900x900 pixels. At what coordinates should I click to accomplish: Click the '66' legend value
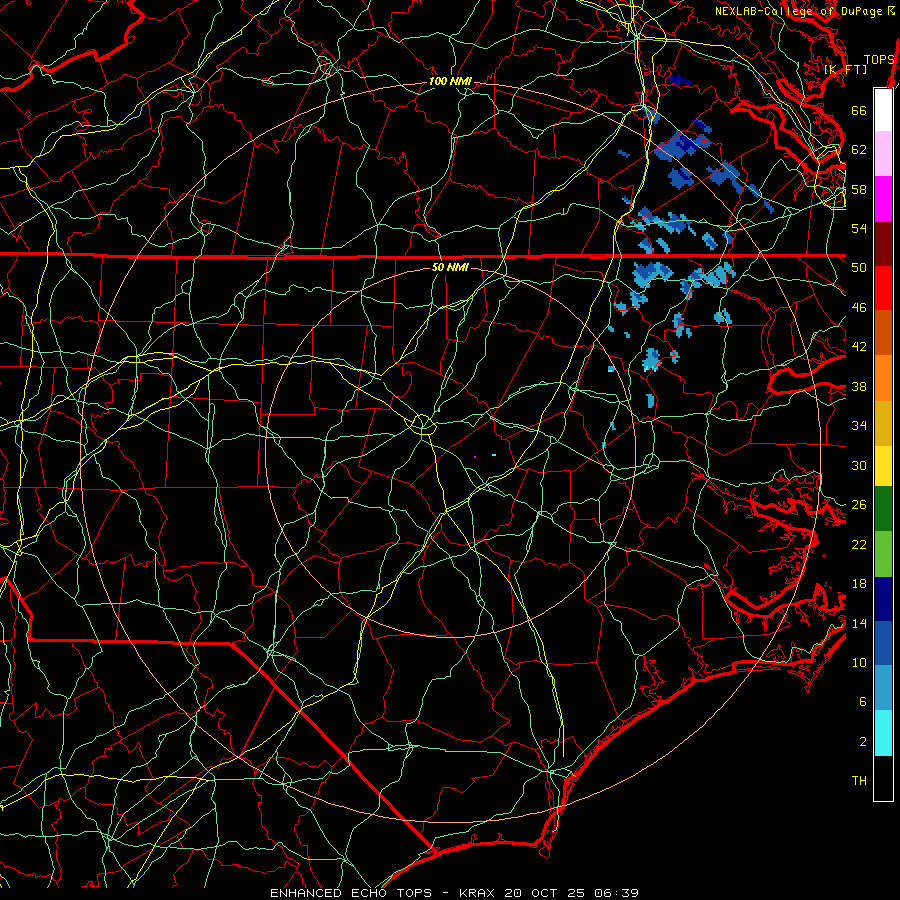coord(859,110)
